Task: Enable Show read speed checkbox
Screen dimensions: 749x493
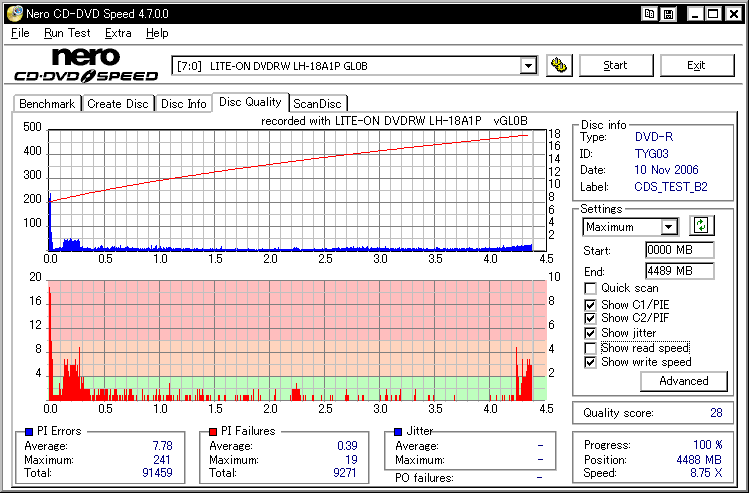Action: 590,348
